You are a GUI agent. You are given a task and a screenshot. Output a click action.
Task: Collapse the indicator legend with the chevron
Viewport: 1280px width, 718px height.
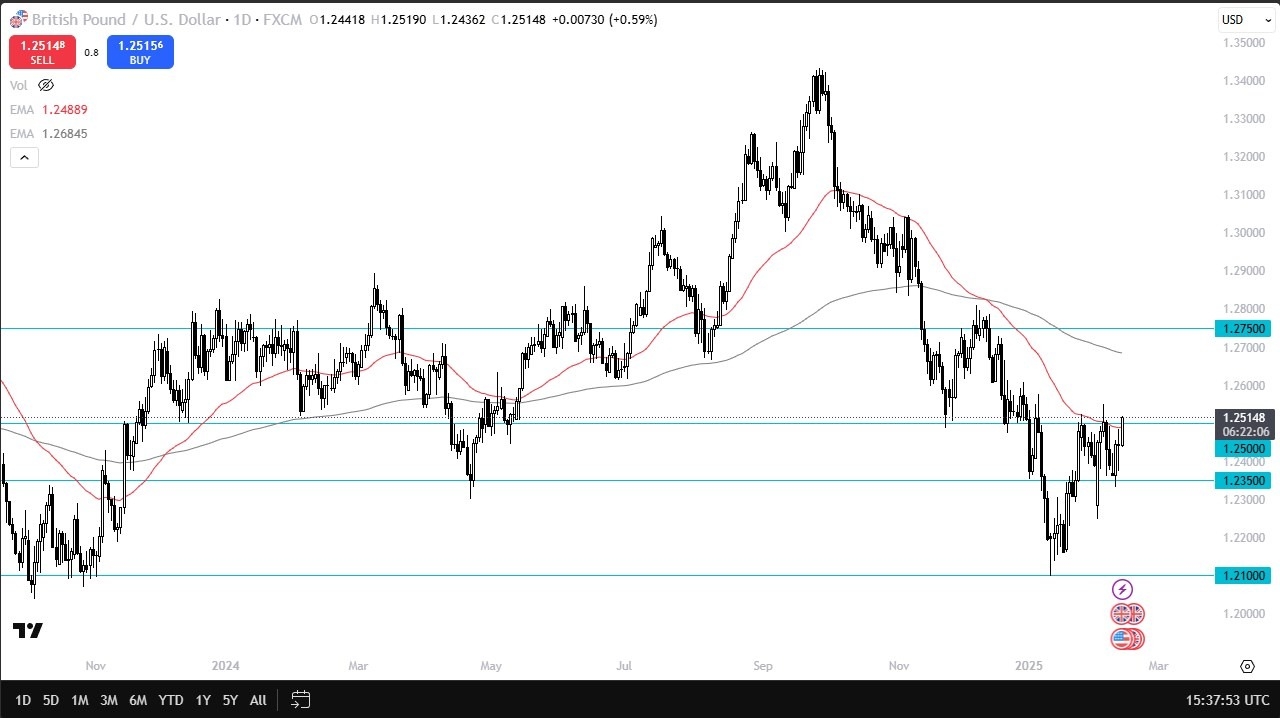(23, 157)
